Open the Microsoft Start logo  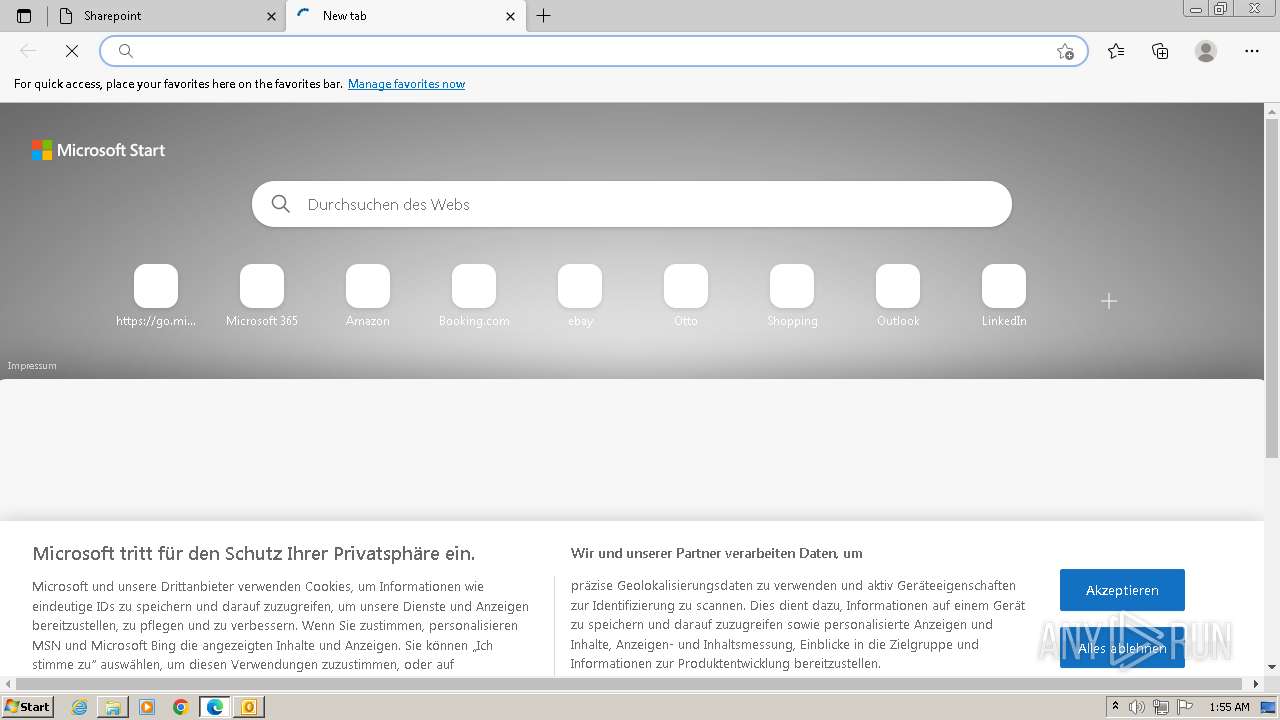(98, 150)
